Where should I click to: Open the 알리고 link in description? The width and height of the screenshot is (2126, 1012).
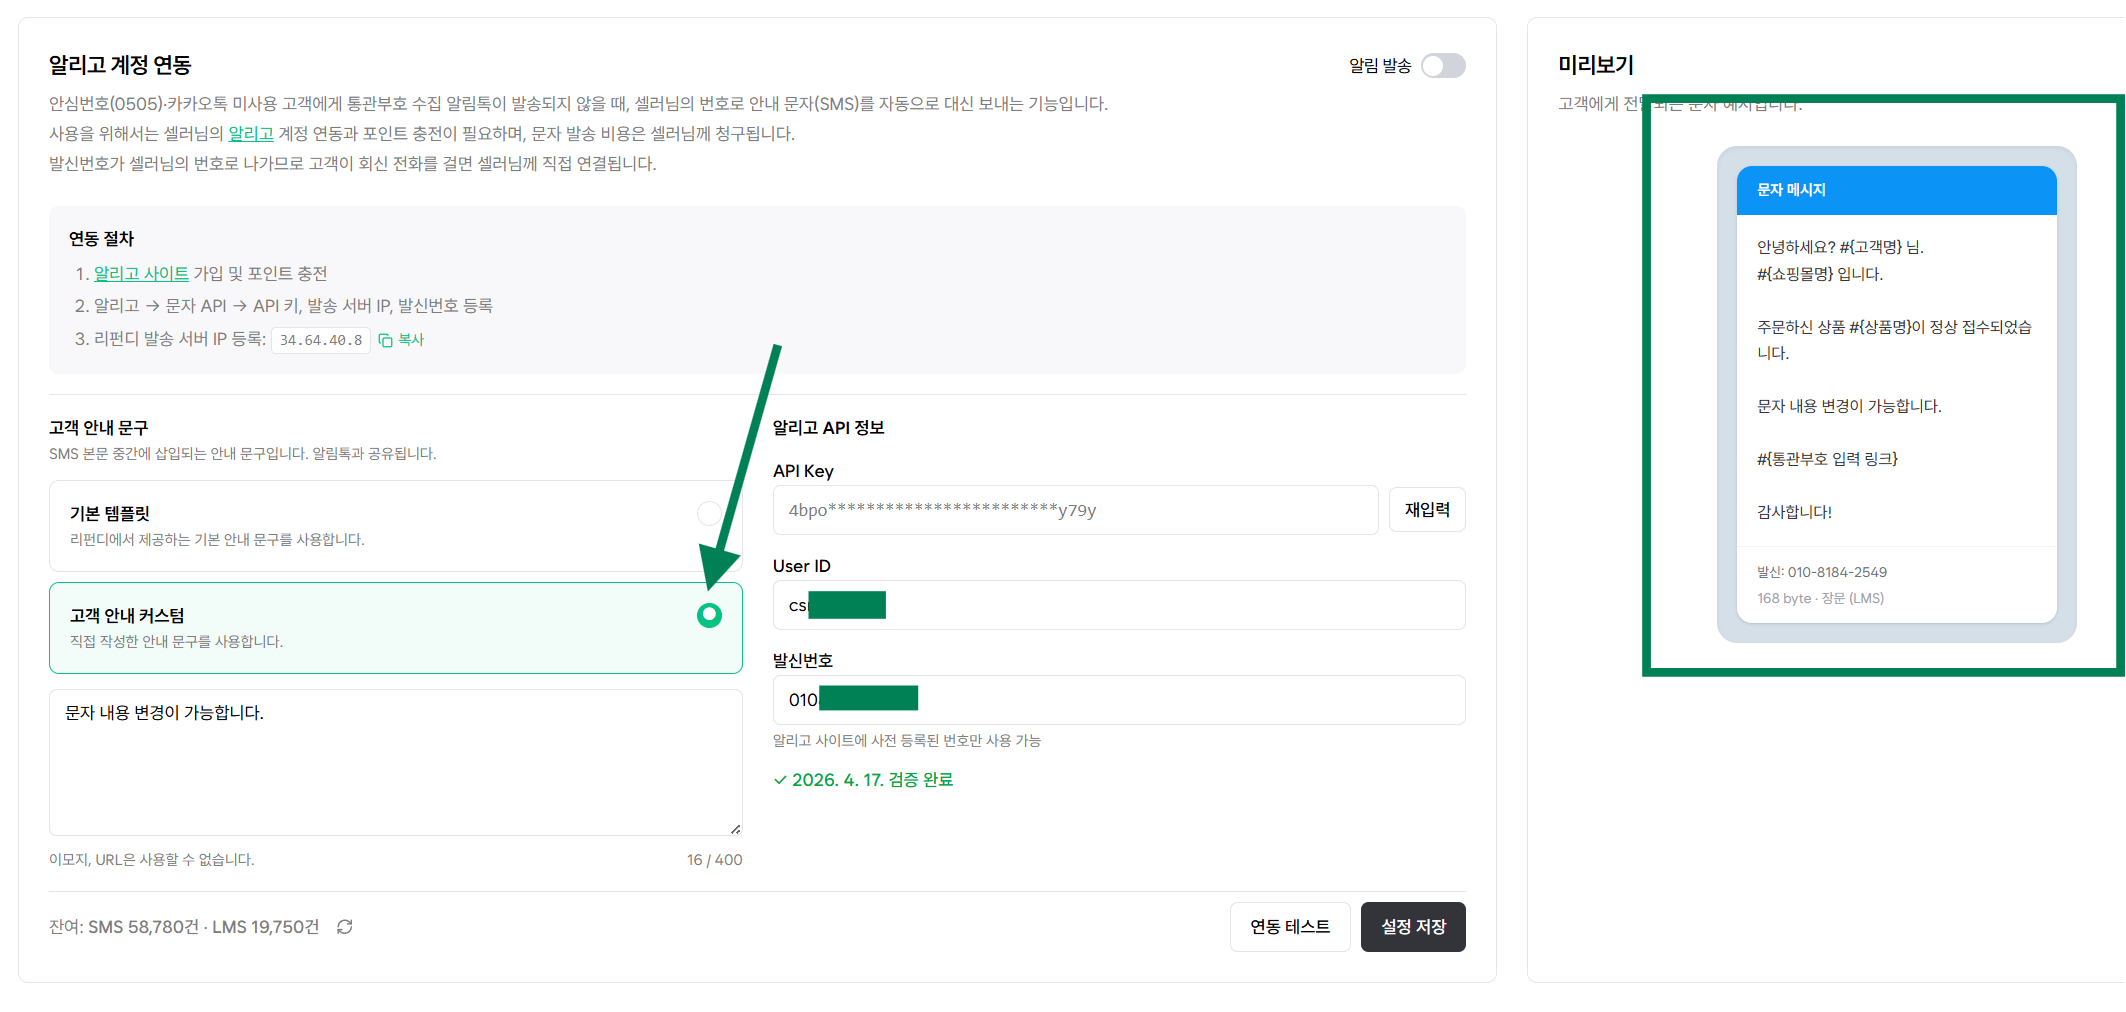point(251,134)
